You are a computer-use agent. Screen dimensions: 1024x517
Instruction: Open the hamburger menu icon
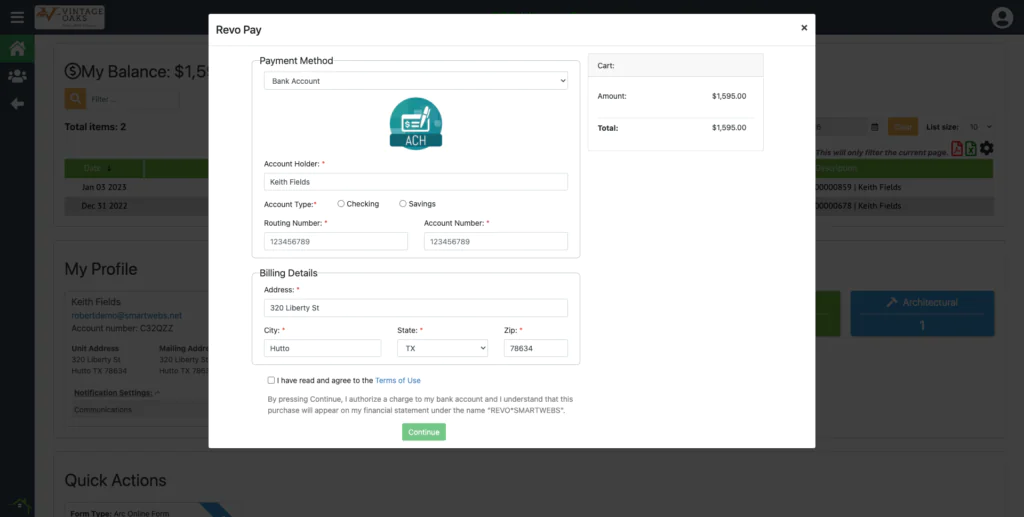click(17, 17)
